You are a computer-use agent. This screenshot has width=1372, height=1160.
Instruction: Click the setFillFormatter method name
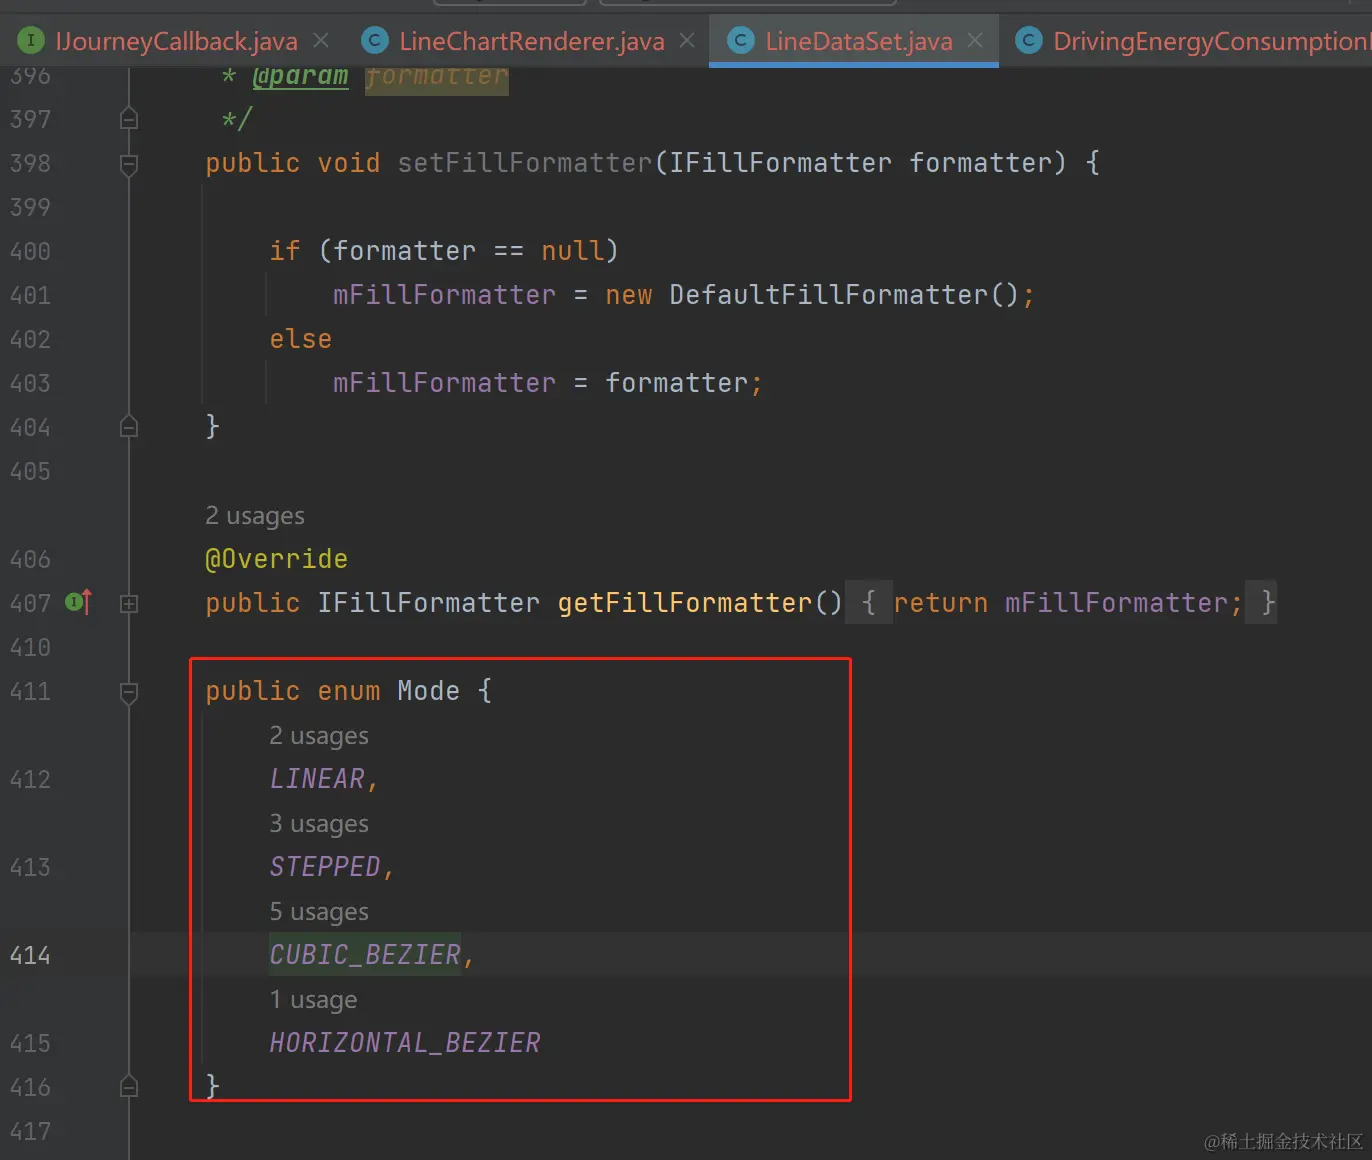pos(525,163)
